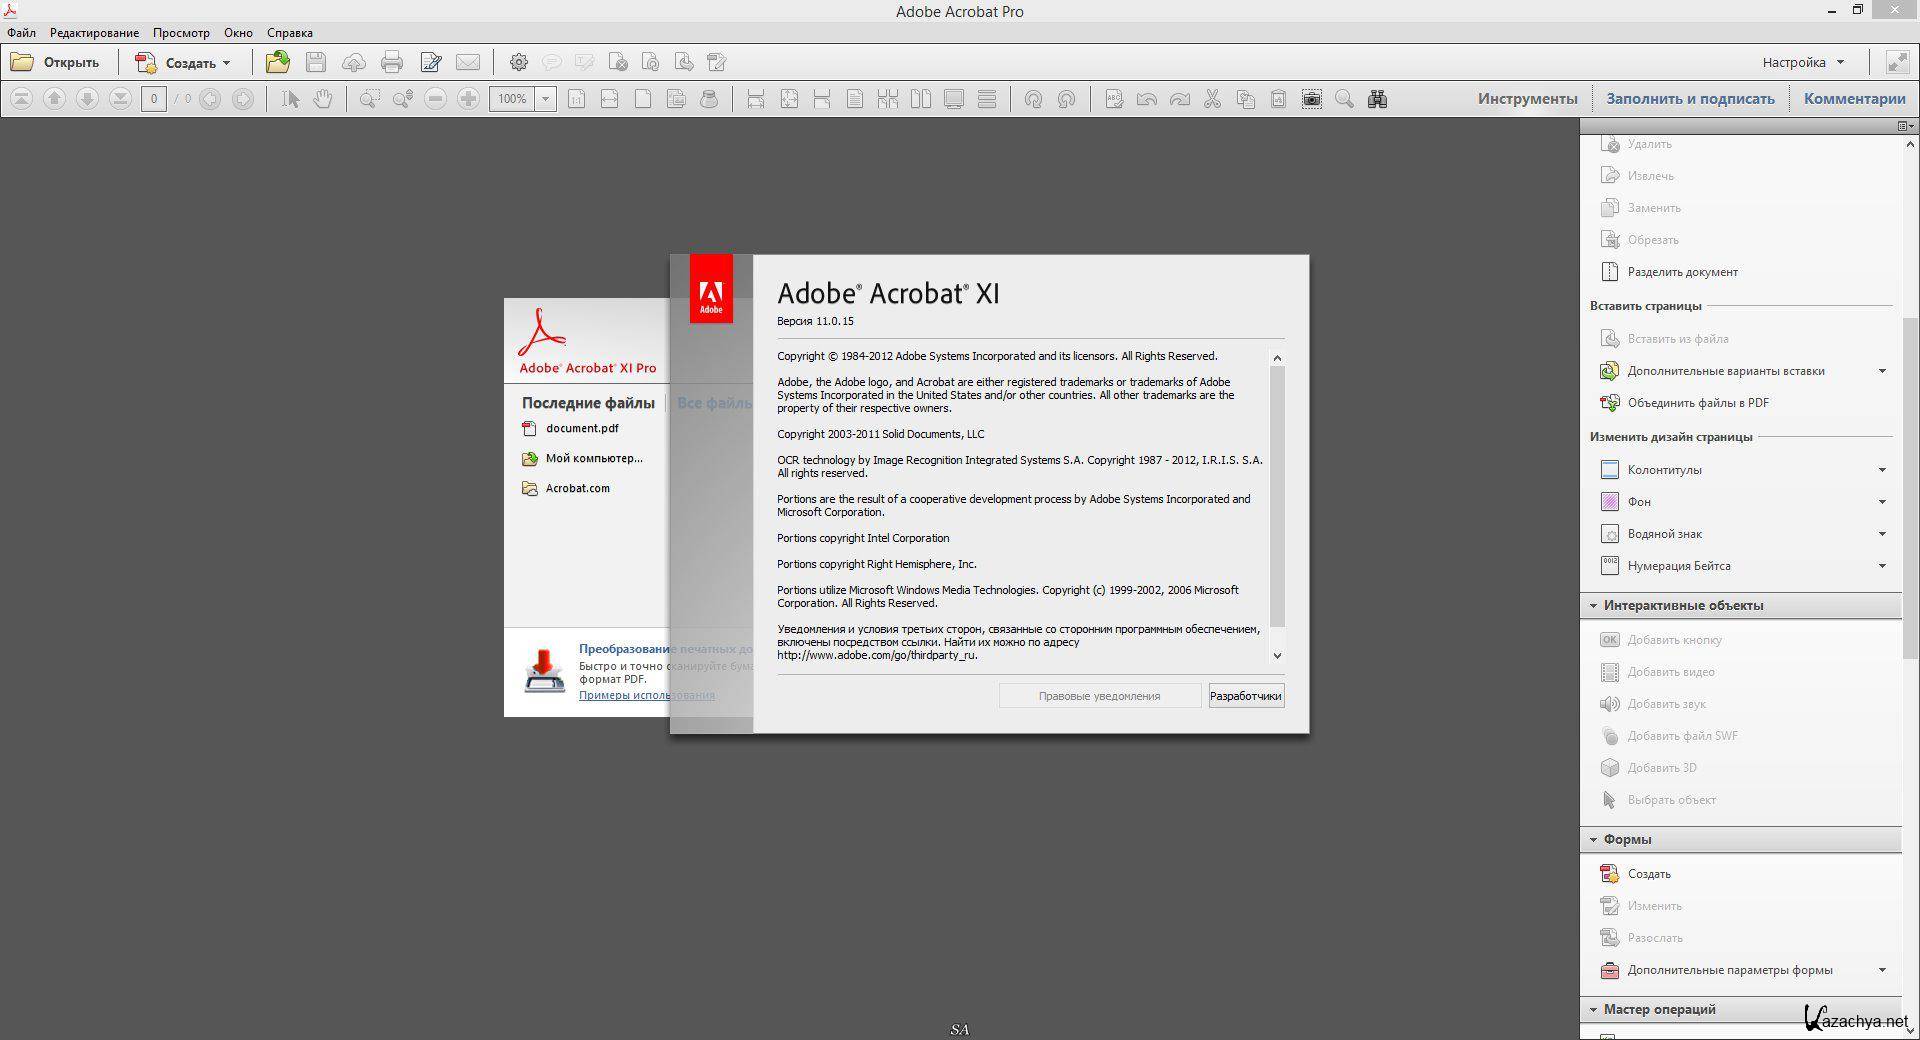Expand the Колонтитулы dropdown arrow

pyautogui.click(x=1882, y=470)
